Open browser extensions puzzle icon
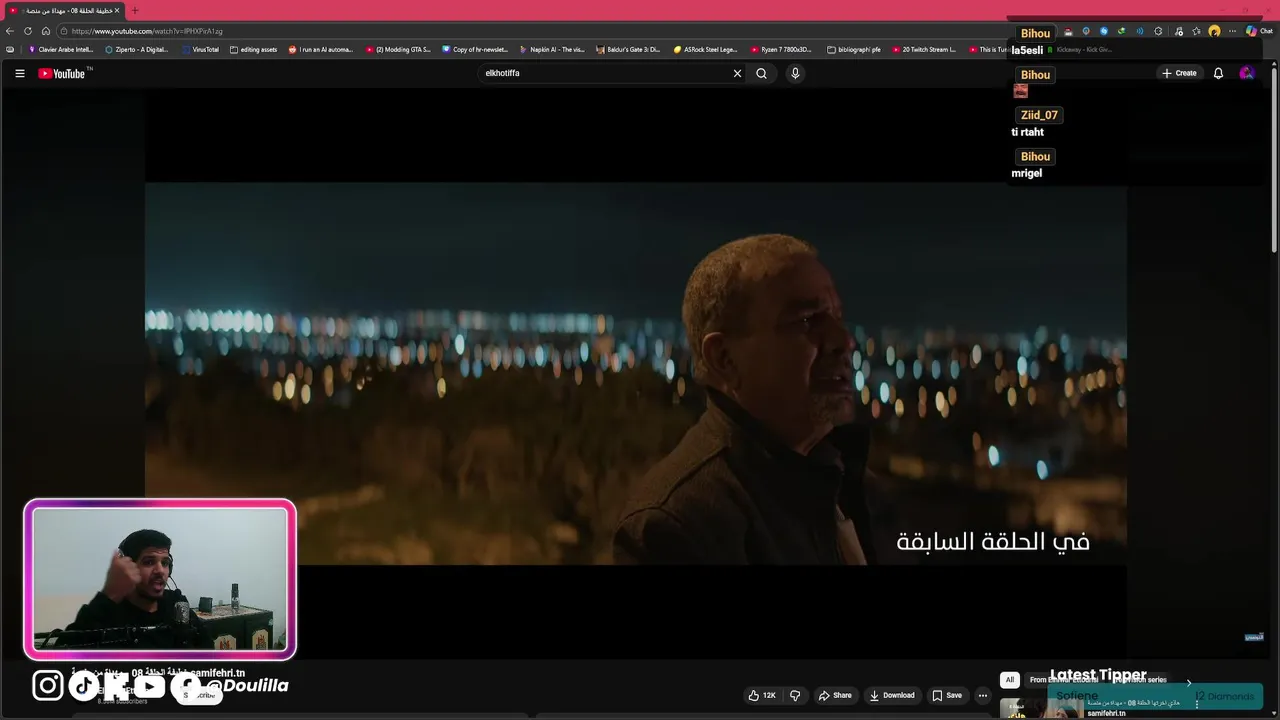1280x720 pixels. tap(1158, 31)
